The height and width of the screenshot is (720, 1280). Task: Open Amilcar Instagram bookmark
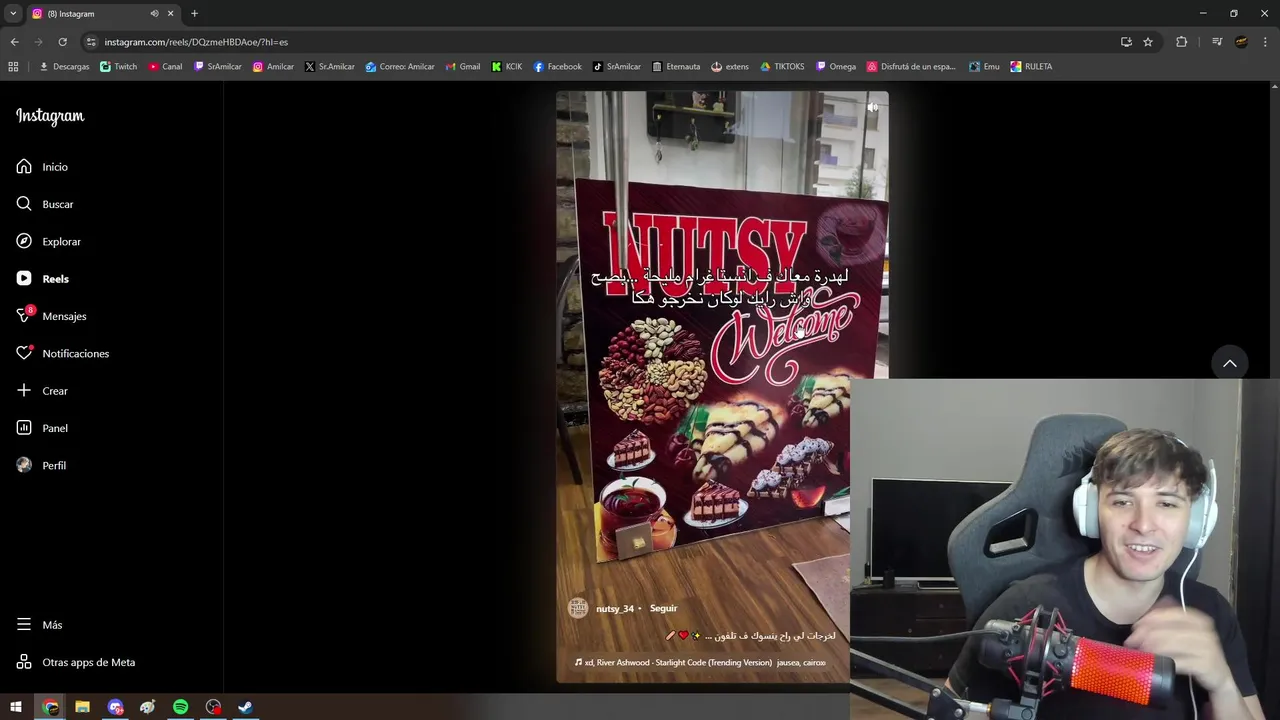[273, 66]
